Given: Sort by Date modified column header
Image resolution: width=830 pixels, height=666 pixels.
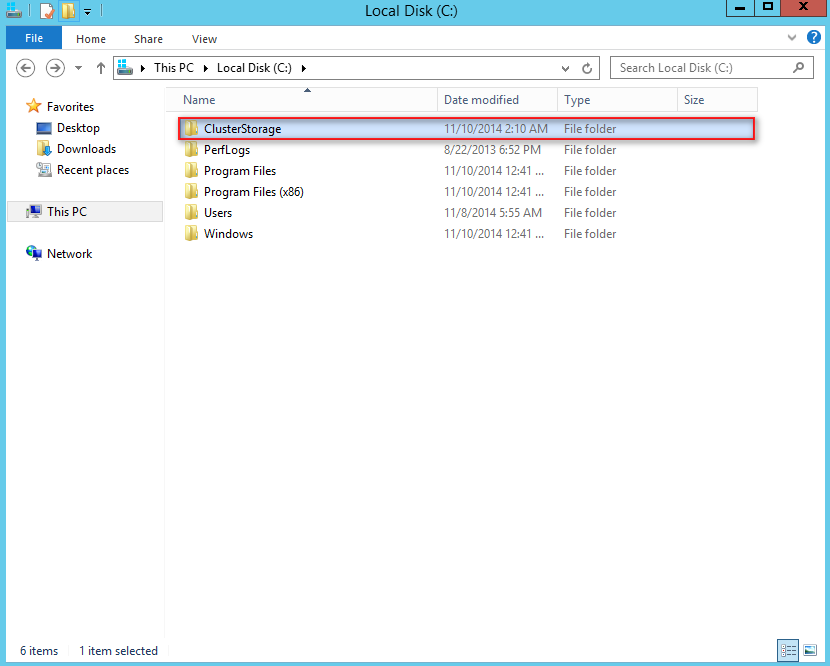Looking at the screenshot, I should [498, 100].
